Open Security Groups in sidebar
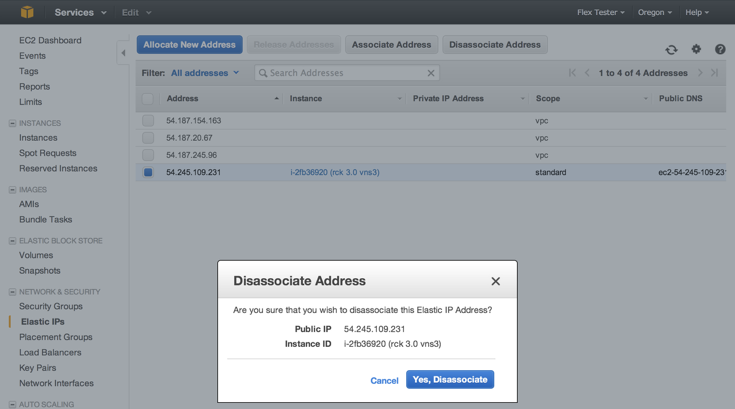This screenshot has width=735, height=409. click(x=51, y=306)
